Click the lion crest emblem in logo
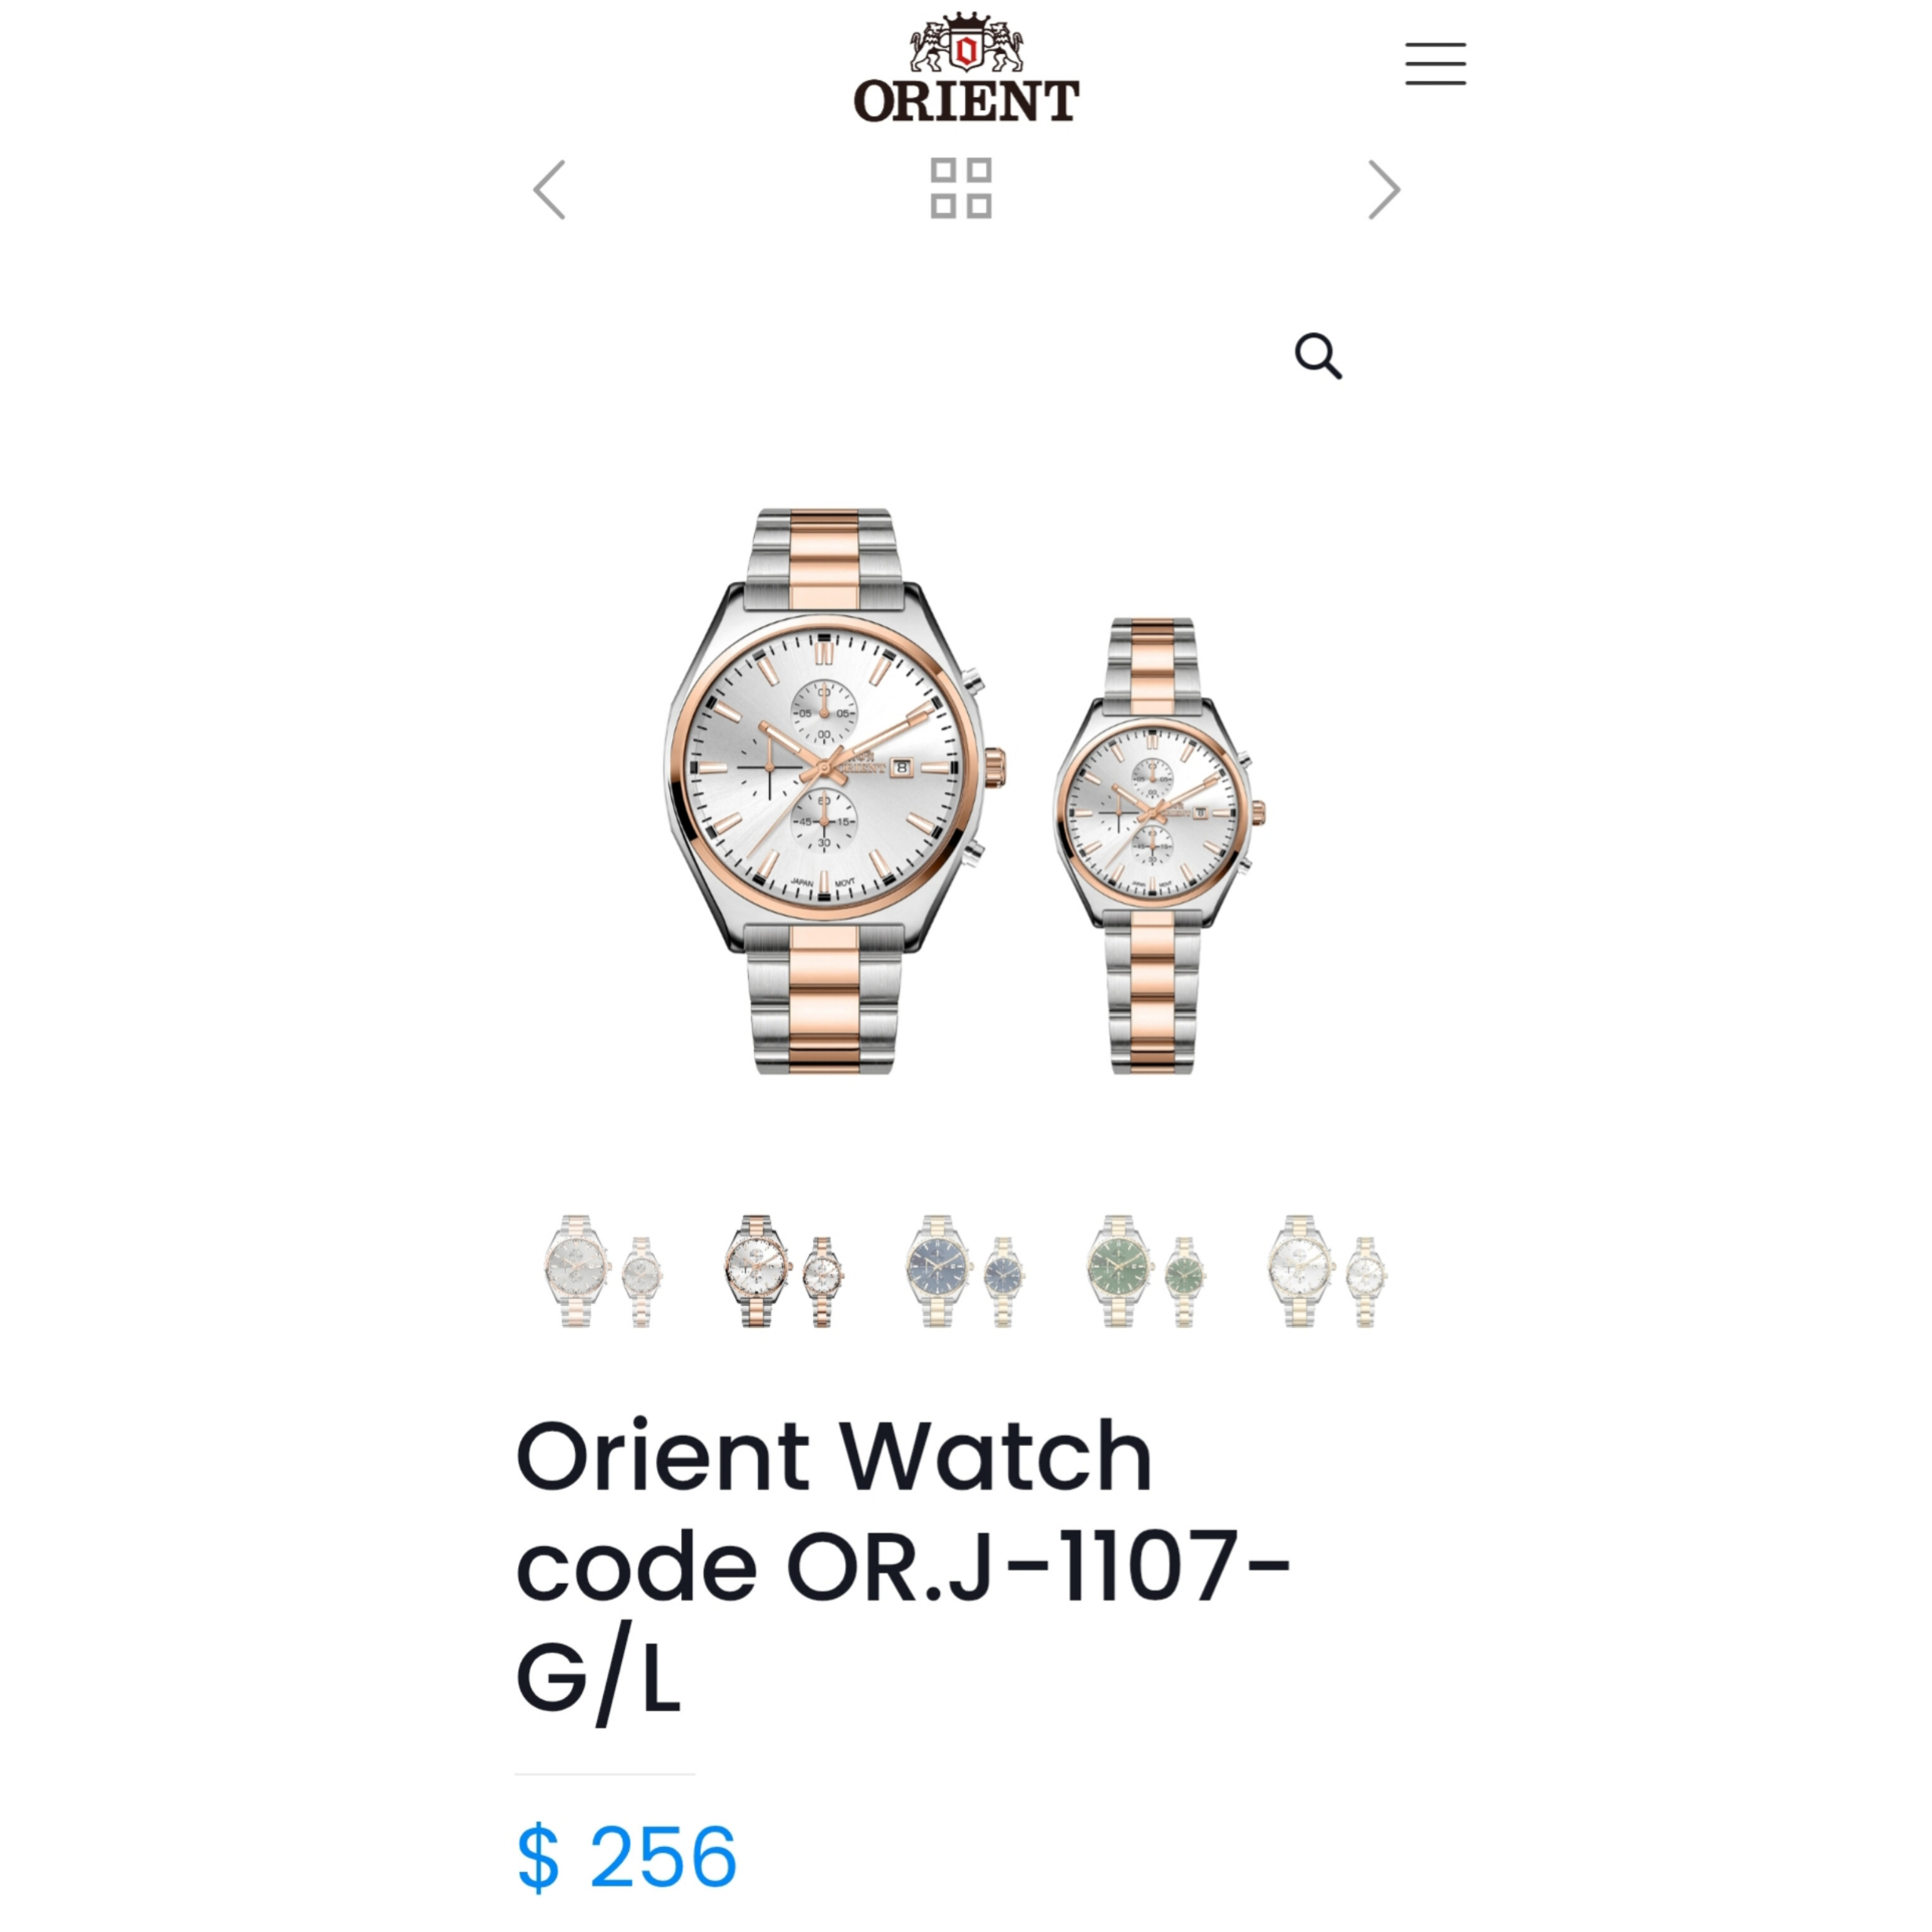This screenshot has width=1932, height=1932. (966, 43)
